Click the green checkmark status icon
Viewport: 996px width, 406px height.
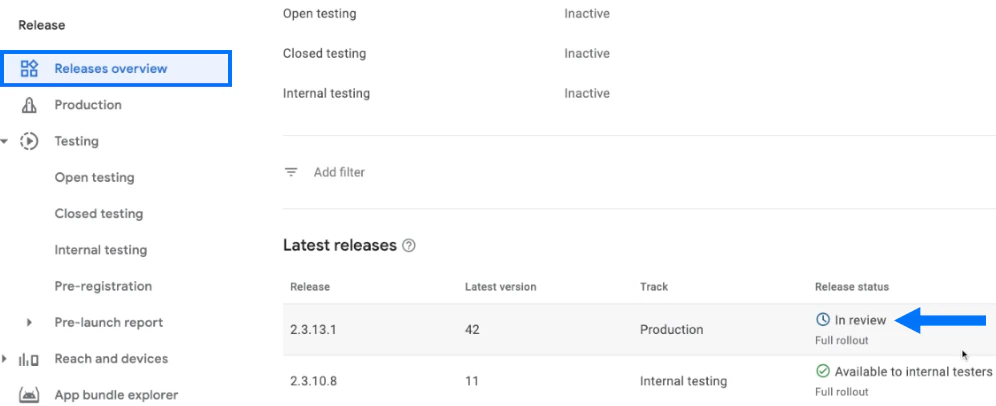point(823,372)
